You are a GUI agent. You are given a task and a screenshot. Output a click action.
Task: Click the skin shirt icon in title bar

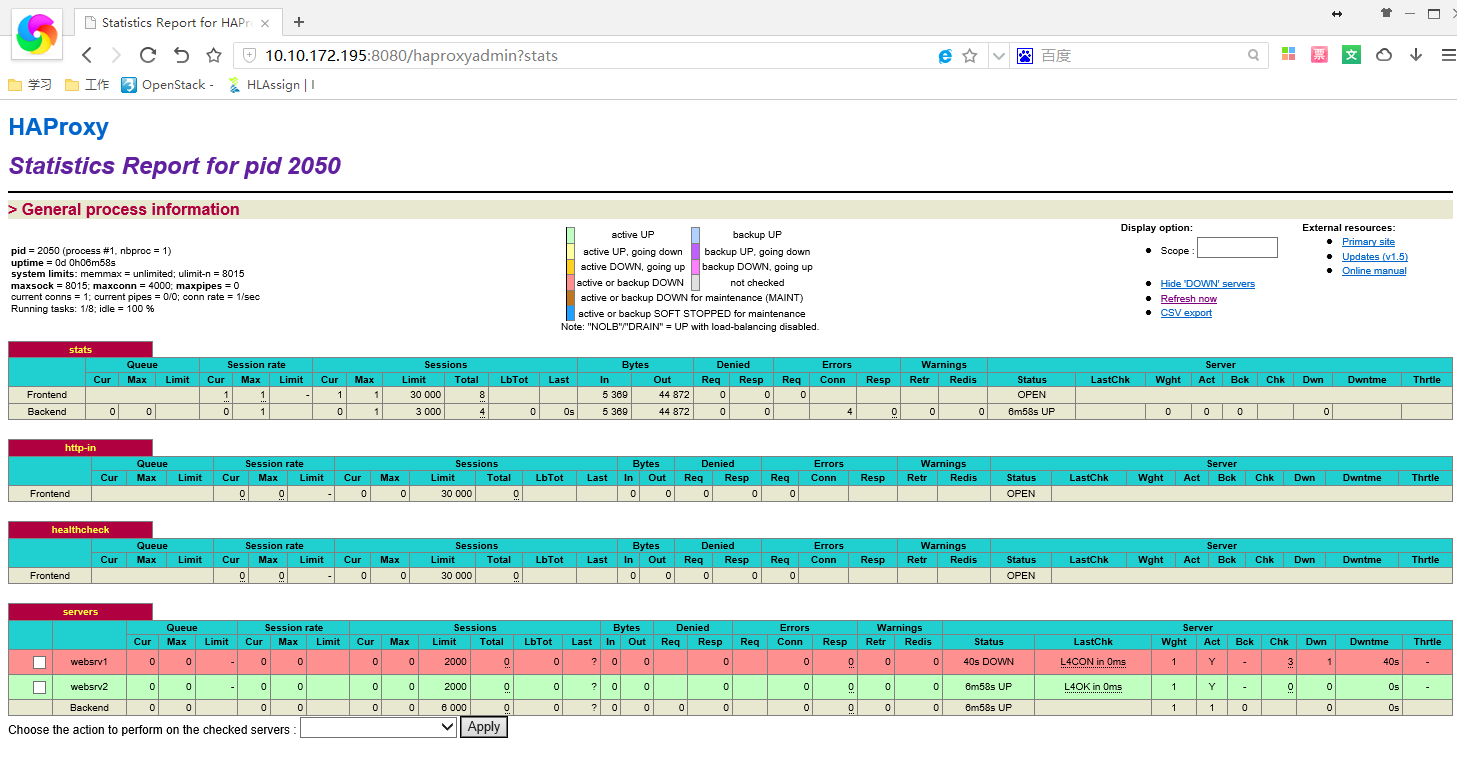1385,14
